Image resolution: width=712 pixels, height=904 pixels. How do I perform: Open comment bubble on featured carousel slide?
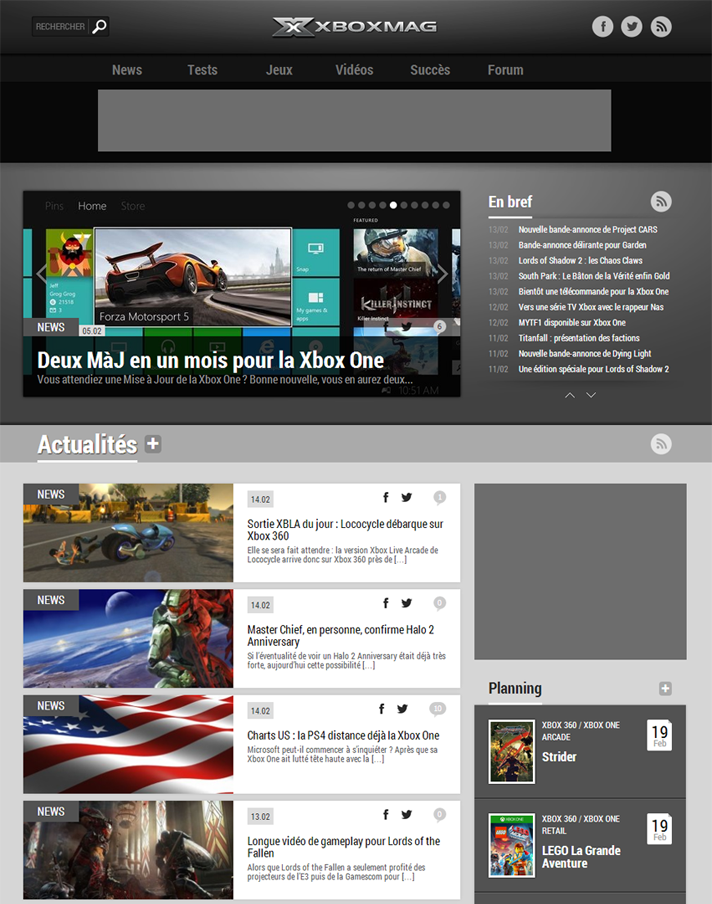(x=439, y=326)
